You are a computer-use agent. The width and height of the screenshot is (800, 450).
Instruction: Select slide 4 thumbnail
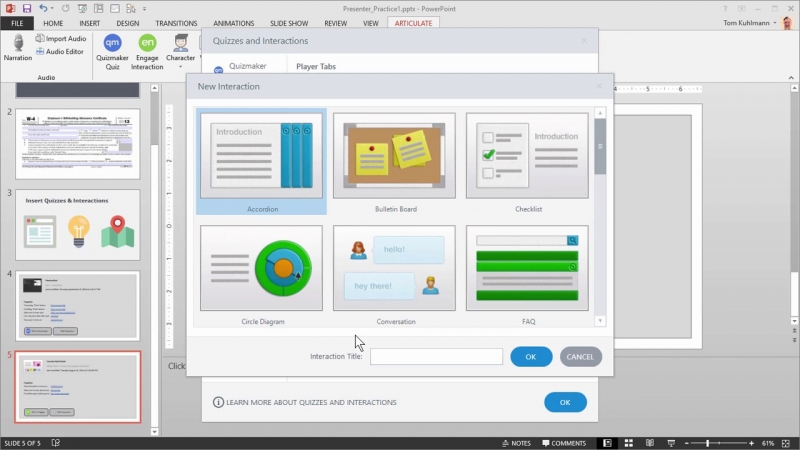coord(78,306)
